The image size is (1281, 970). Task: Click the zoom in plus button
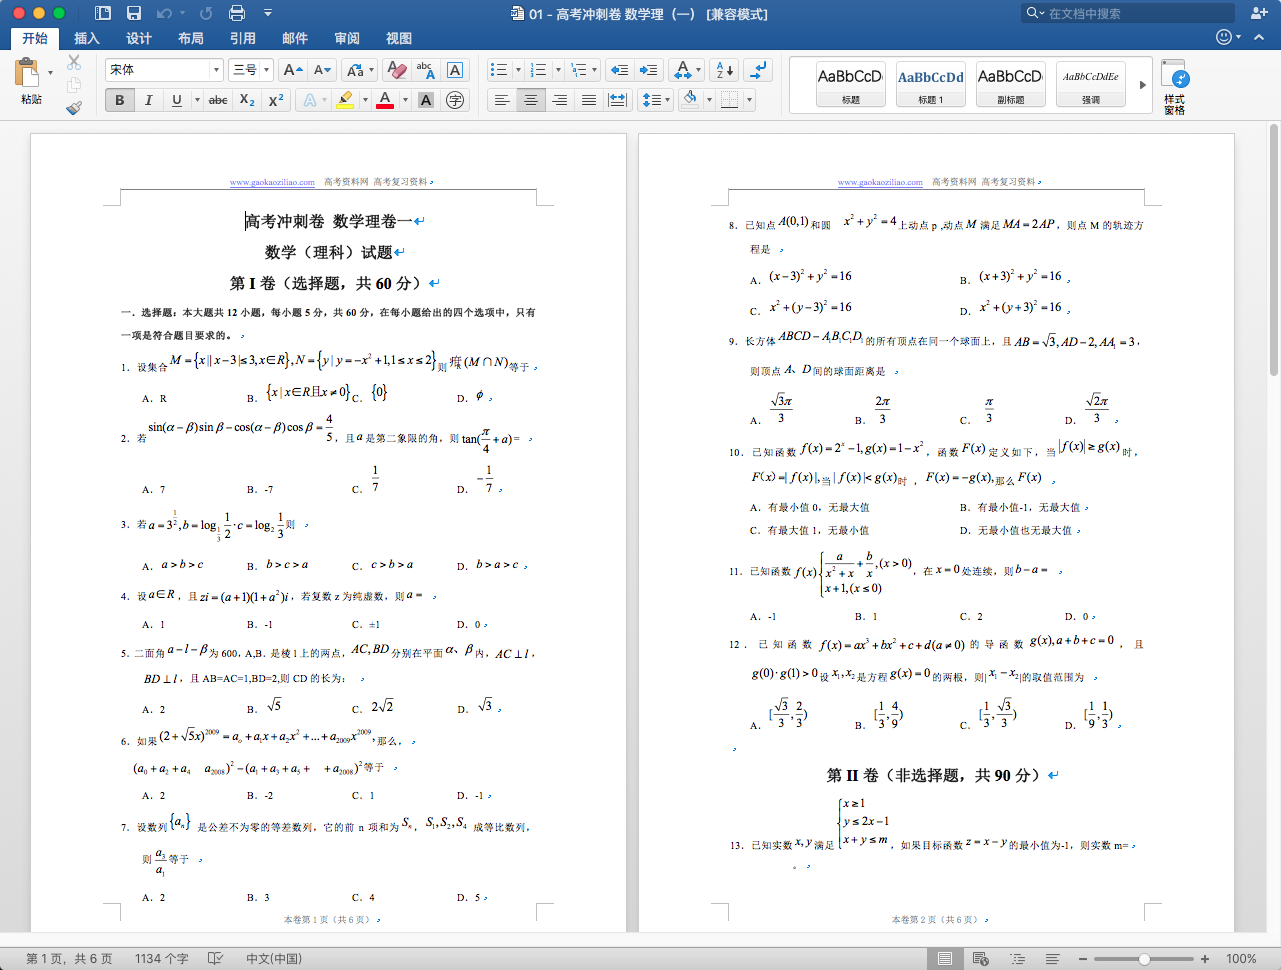point(1205,958)
